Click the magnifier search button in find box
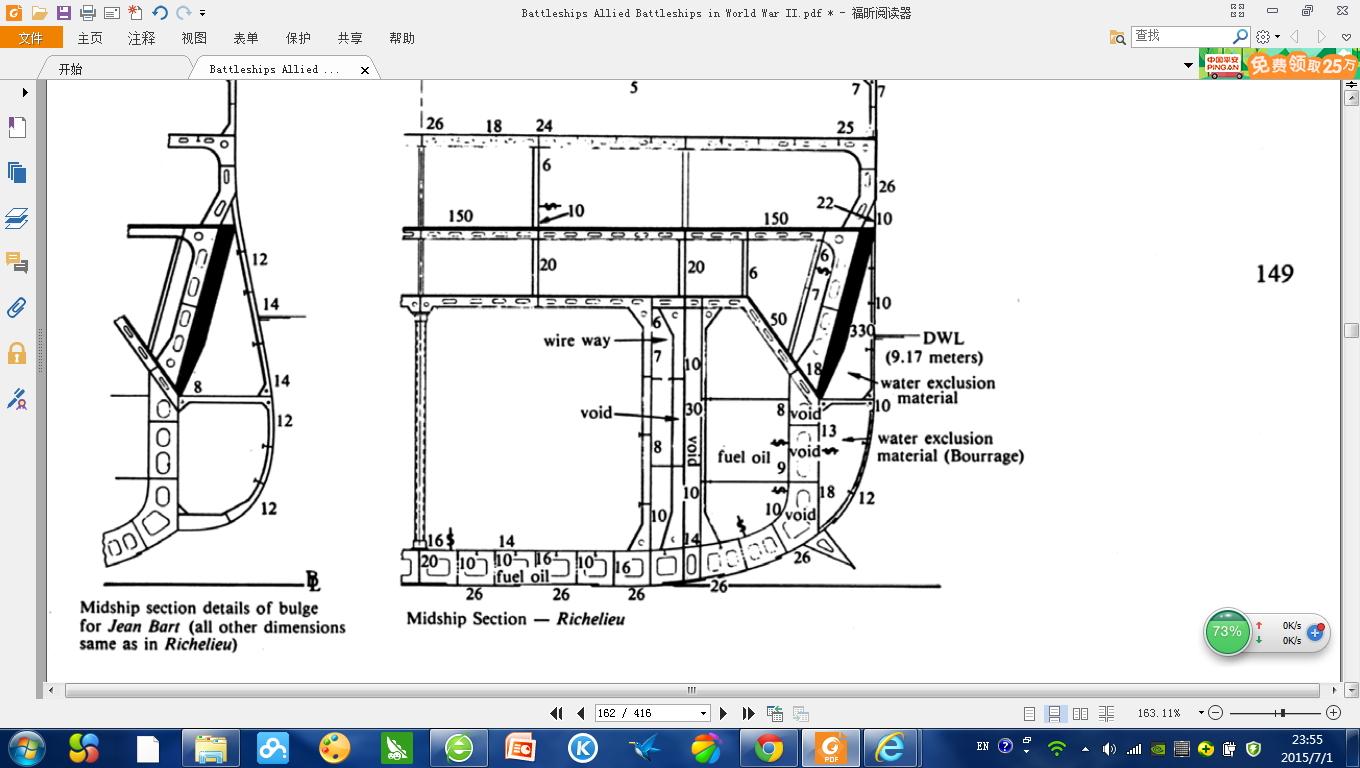The image size is (1360, 768). coord(1241,36)
